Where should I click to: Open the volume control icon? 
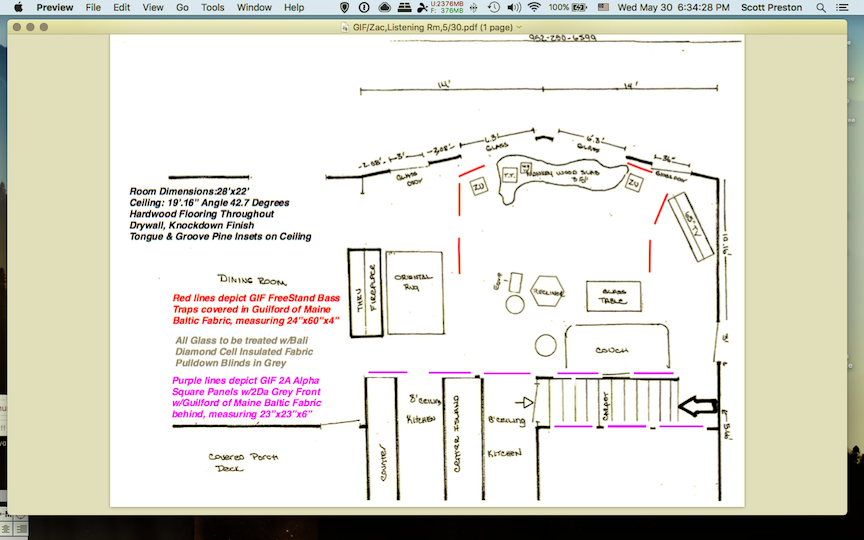pos(514,7)
